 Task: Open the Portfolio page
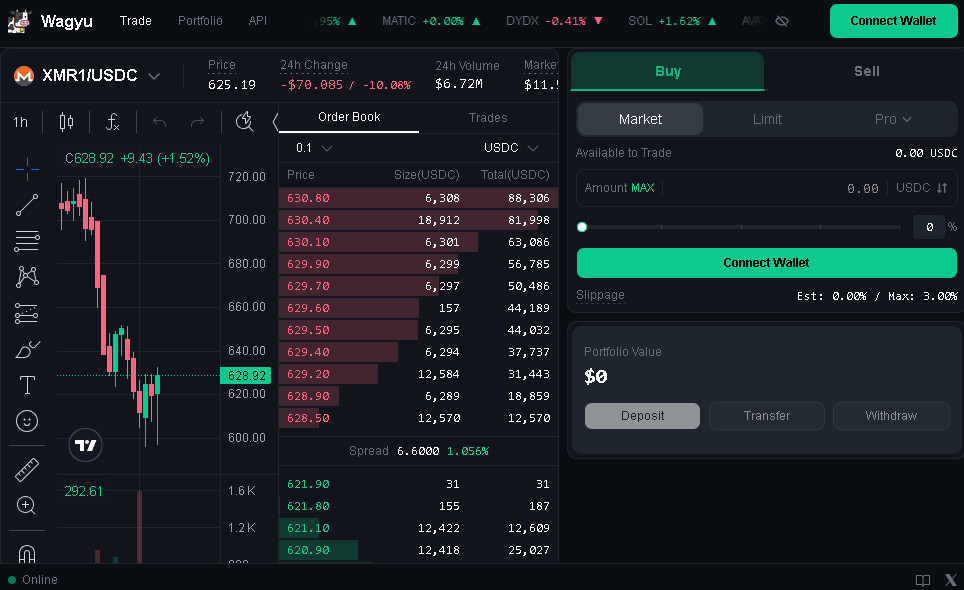click(200, 21)
